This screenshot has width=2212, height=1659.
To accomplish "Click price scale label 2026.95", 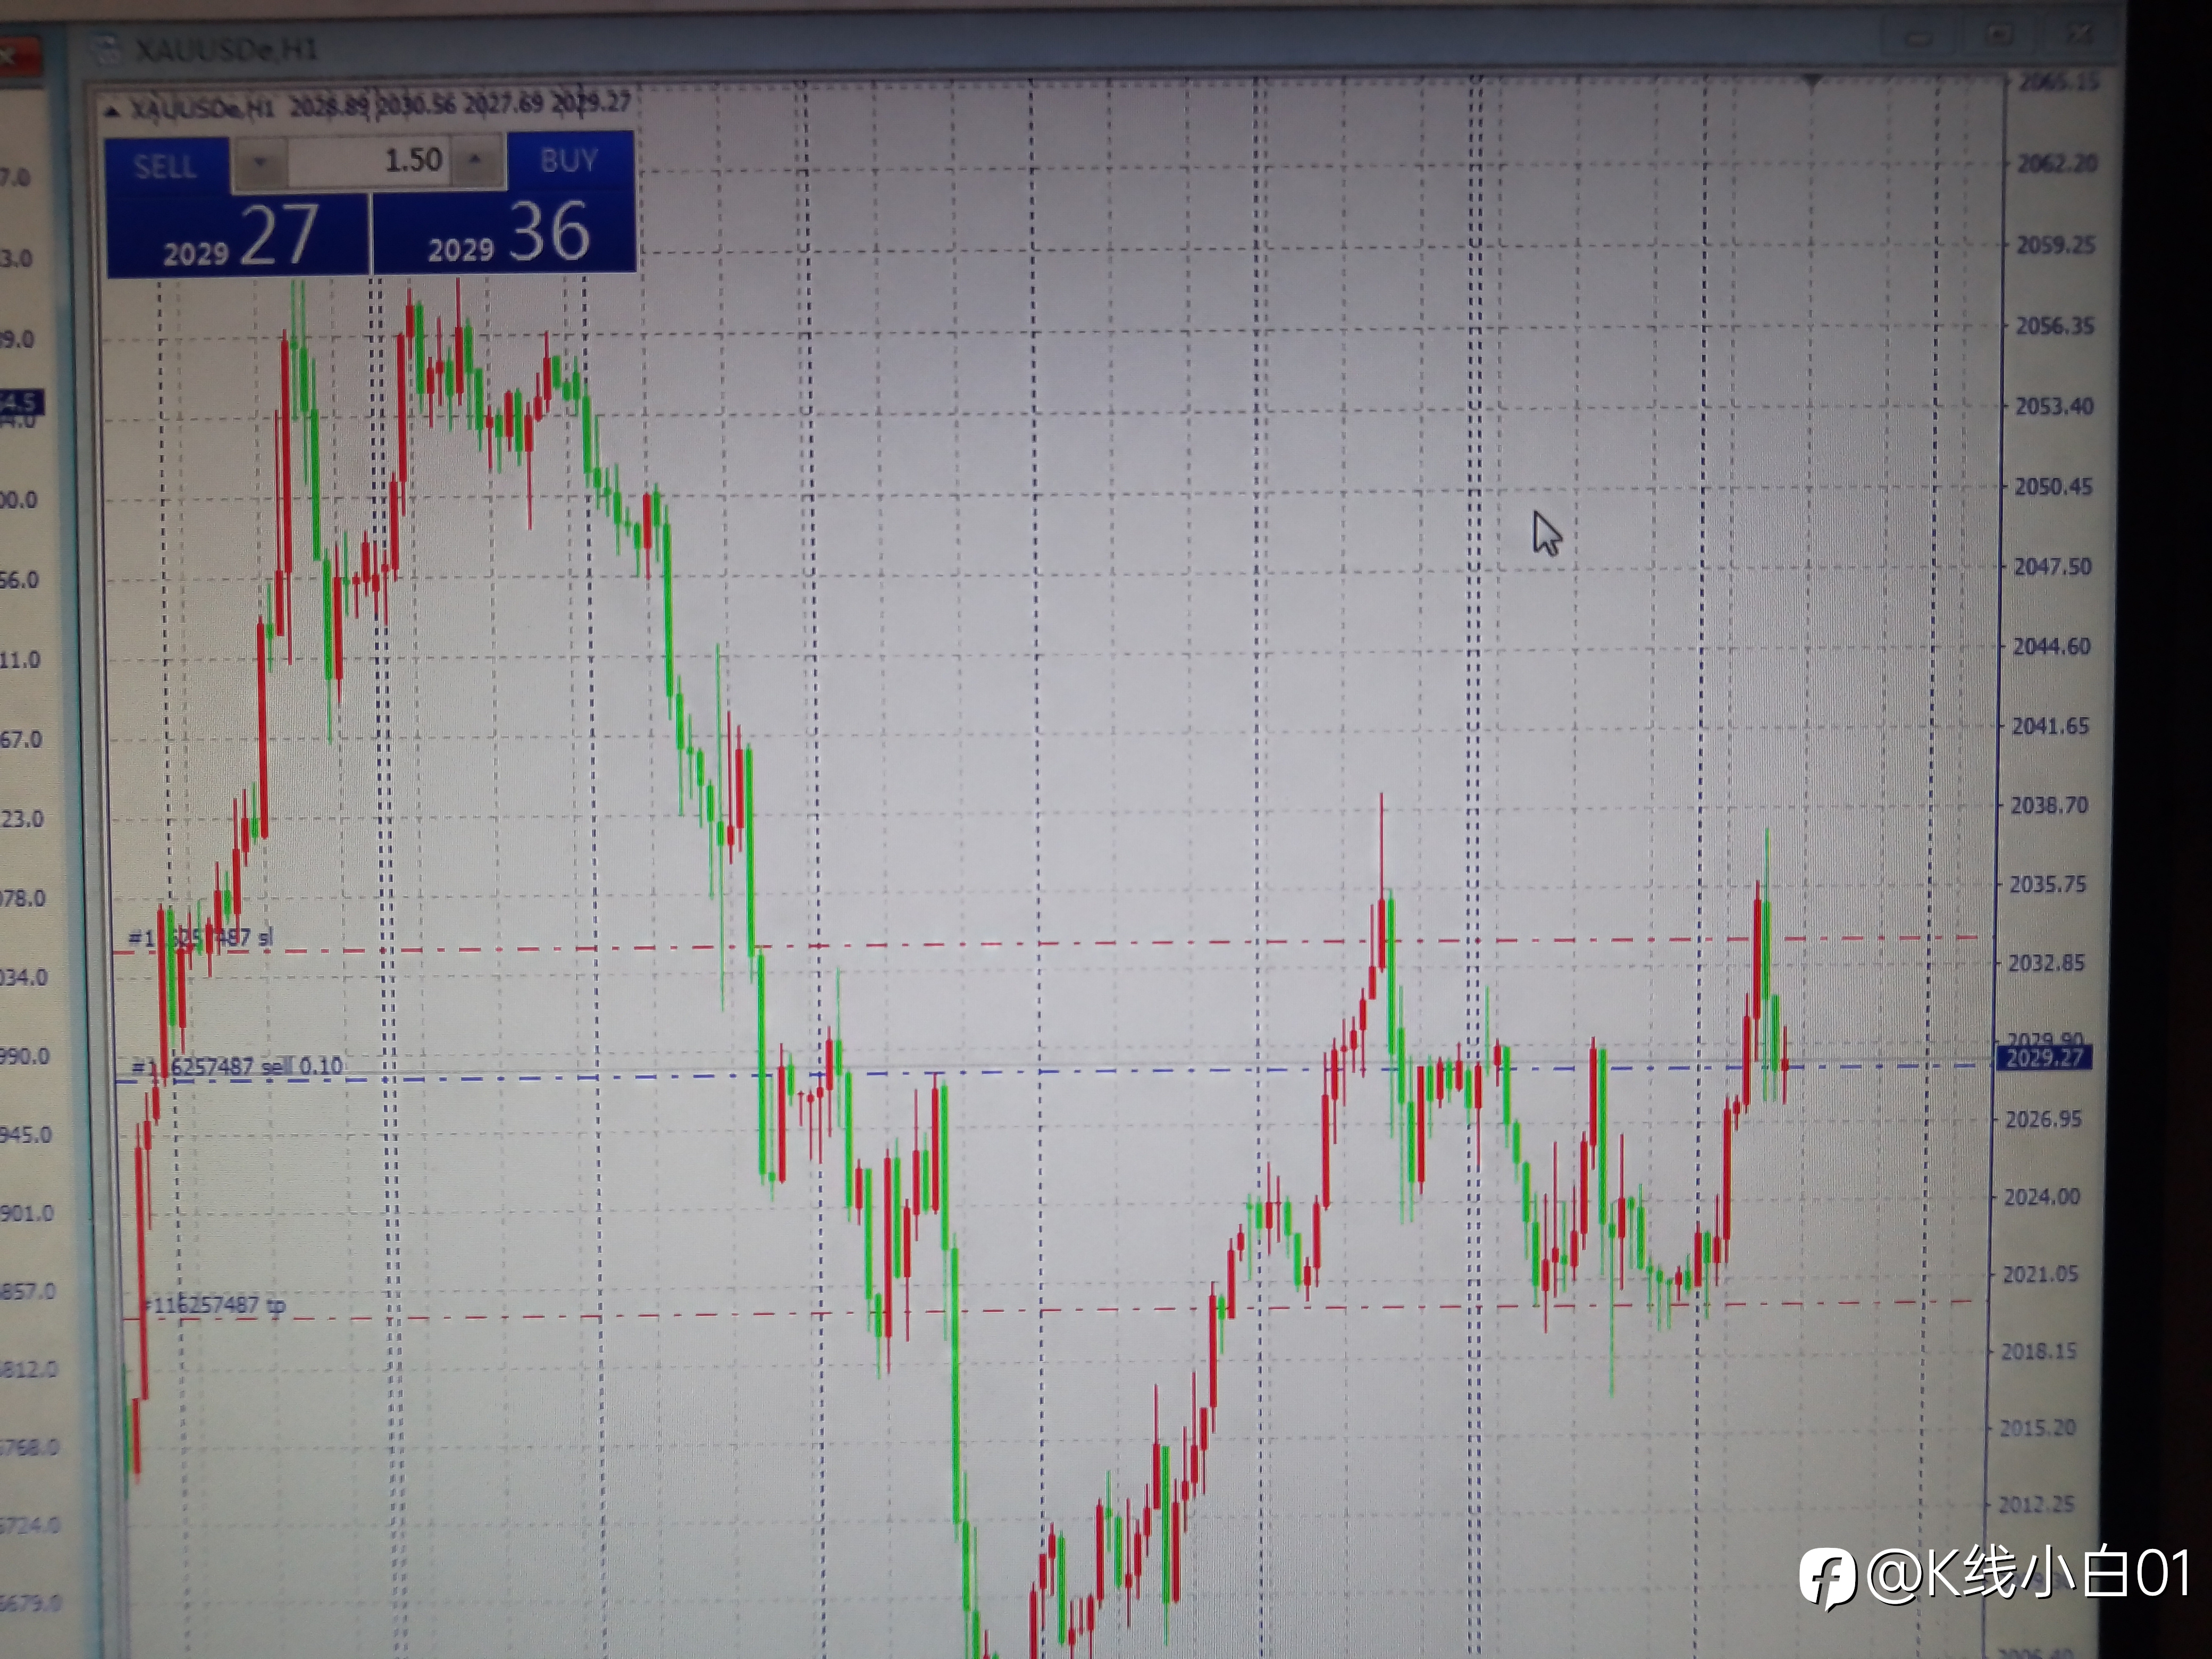I will click(x=2043, y=1119).
